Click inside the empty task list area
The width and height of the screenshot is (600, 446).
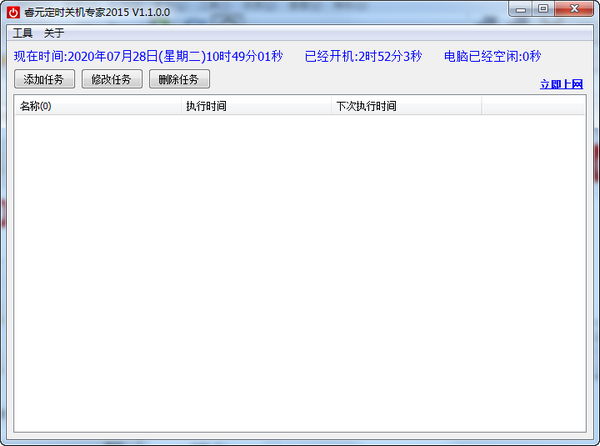(x=300, y=270)
